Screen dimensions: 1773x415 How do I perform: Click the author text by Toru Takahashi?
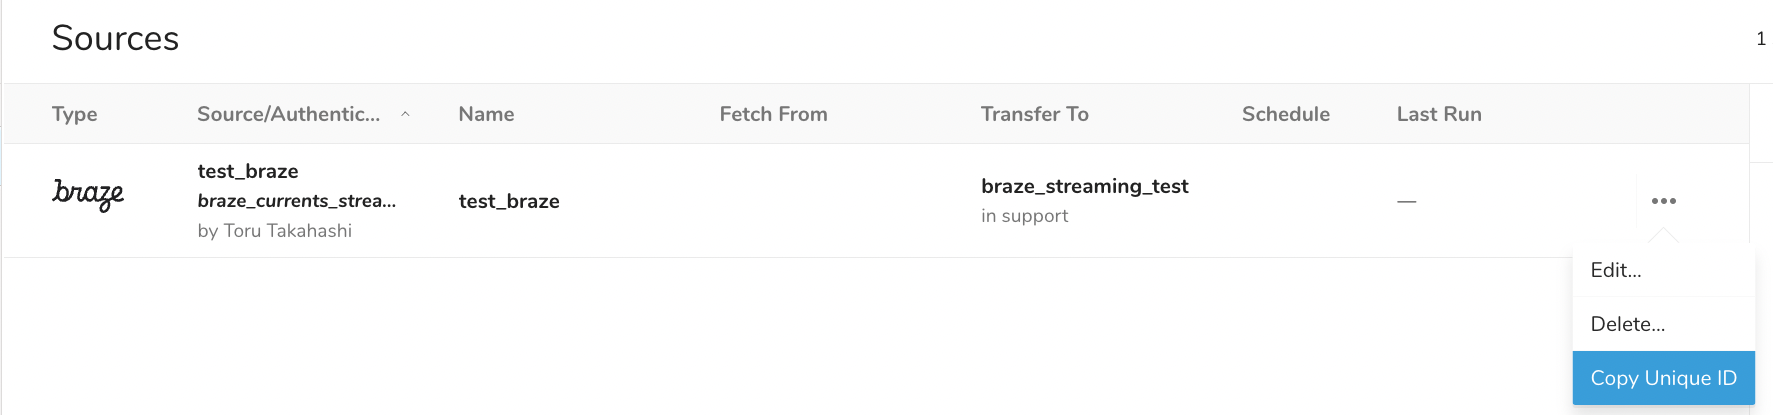[275, 231]
